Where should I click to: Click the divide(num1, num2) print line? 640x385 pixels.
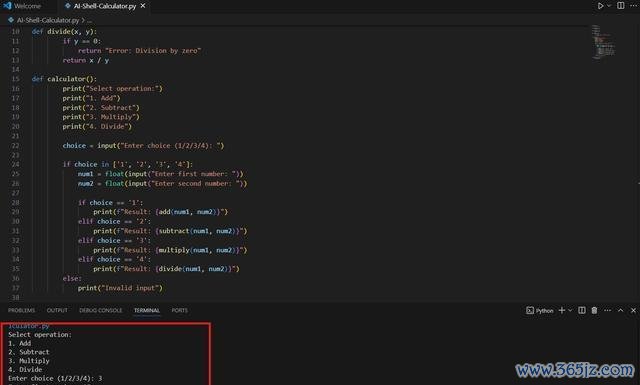click(166, 269)
